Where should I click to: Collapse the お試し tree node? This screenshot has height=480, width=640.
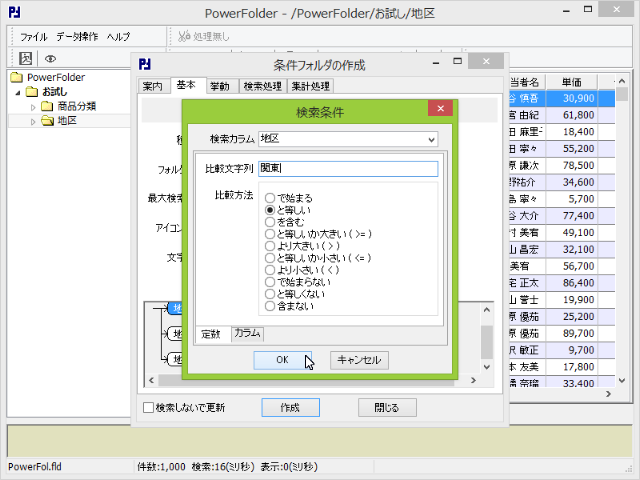click(x=18, y=93)
